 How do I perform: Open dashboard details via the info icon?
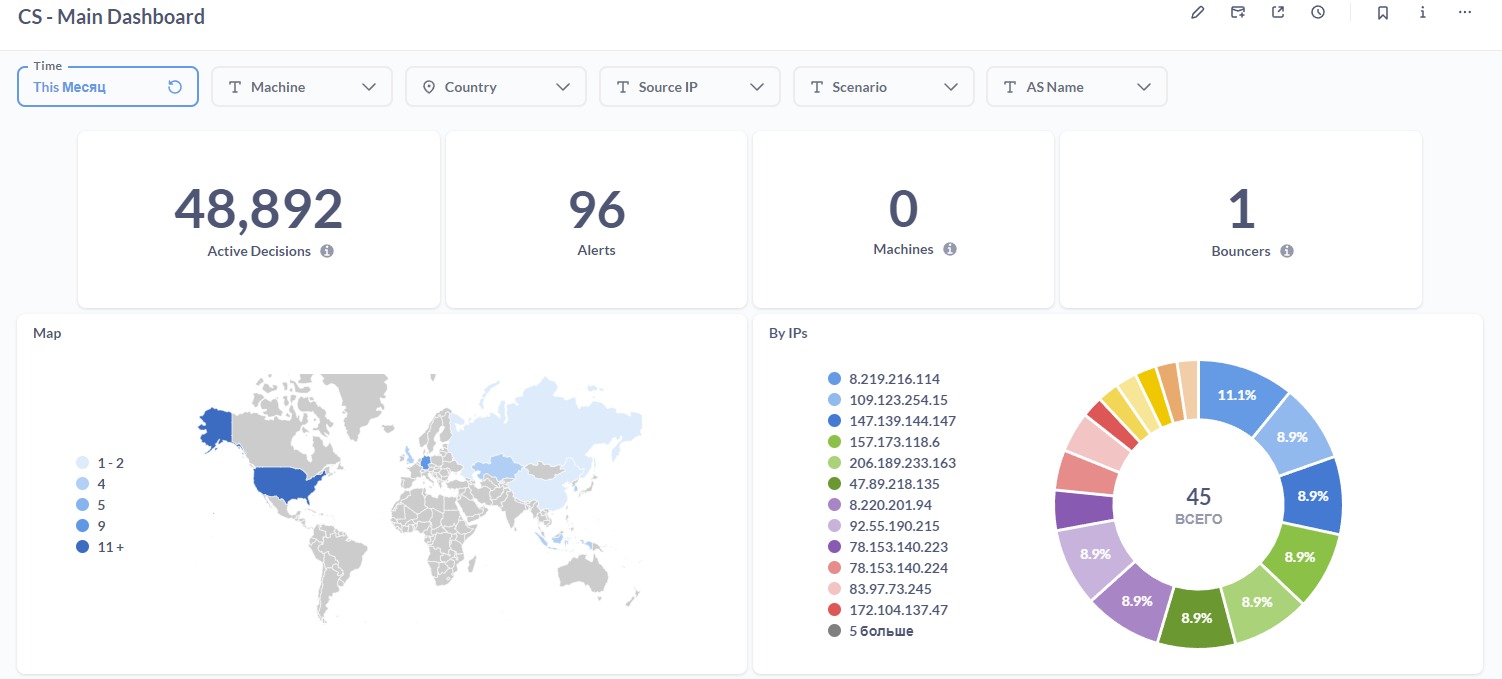pyautogui.click(x=1422, y=12)
